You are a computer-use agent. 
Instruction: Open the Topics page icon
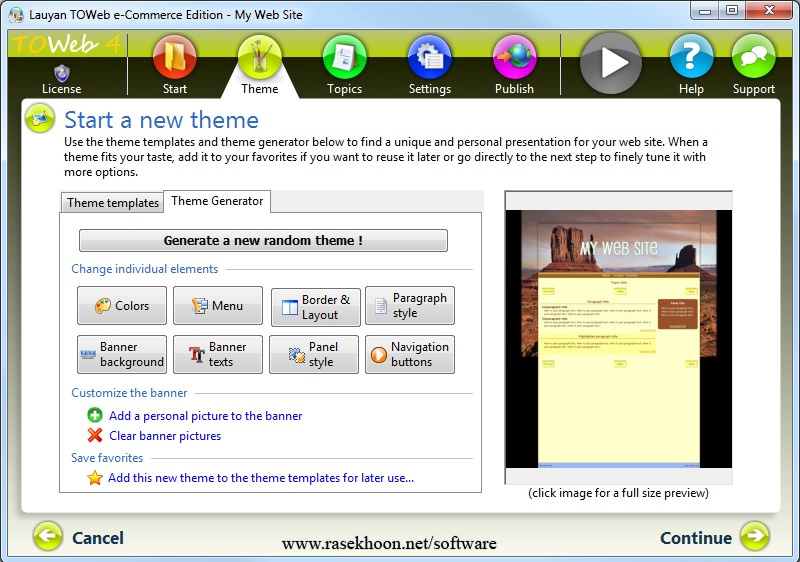(x=344, y=57)
